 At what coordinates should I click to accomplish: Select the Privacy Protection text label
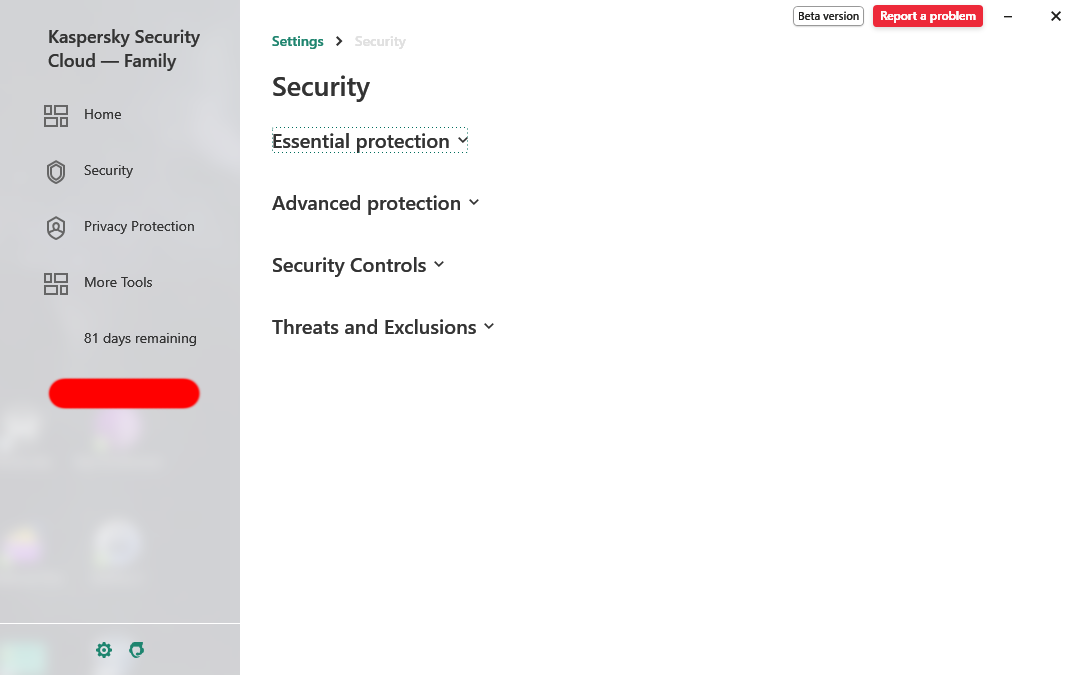pos(139,226)
